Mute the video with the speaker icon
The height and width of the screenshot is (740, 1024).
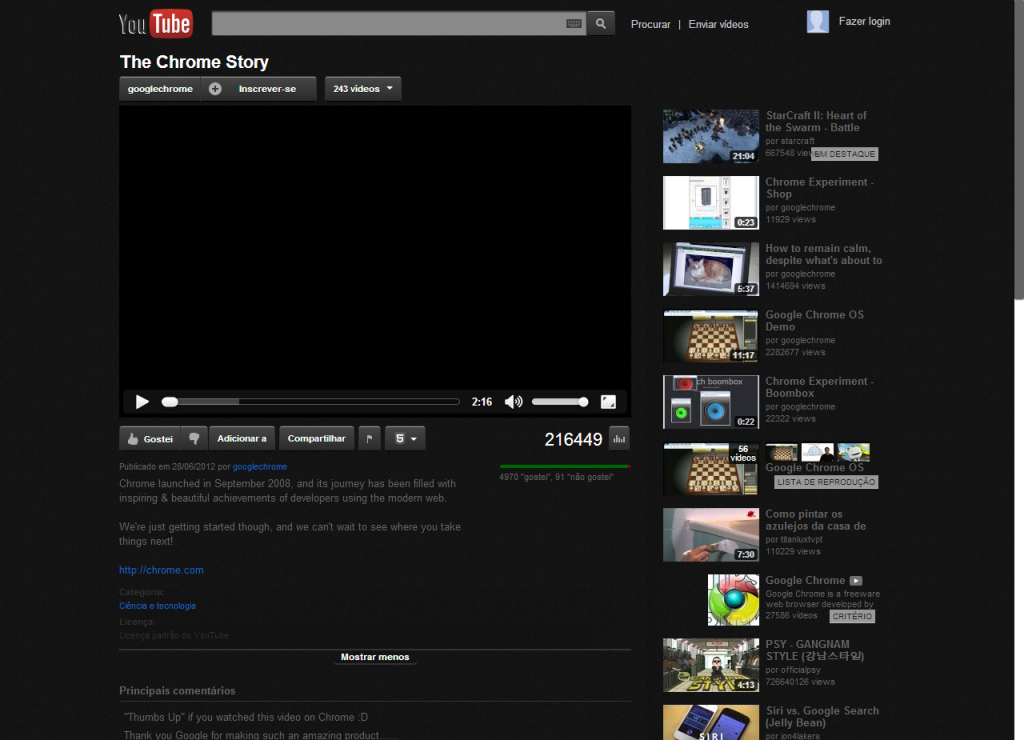(x=513, y=402)
